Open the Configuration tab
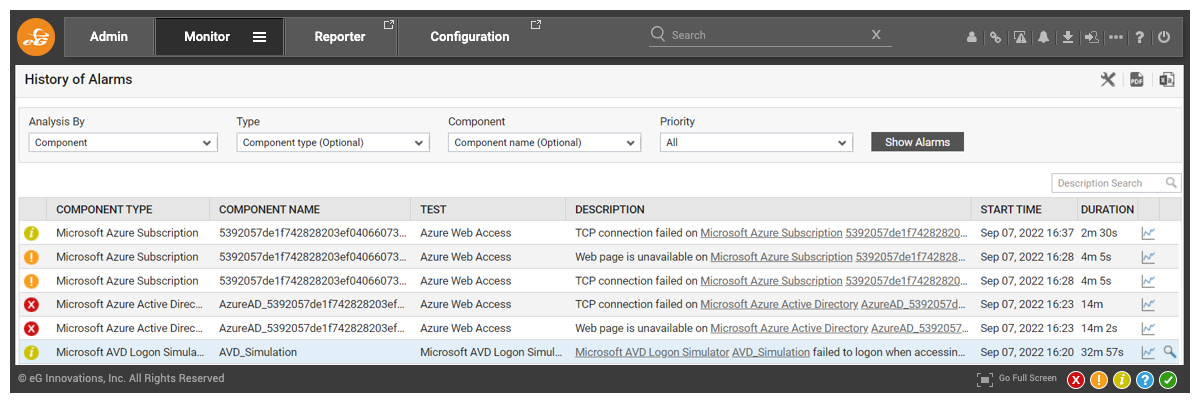Viewport: 1200px width, 403px height. (x=470, y=37)
